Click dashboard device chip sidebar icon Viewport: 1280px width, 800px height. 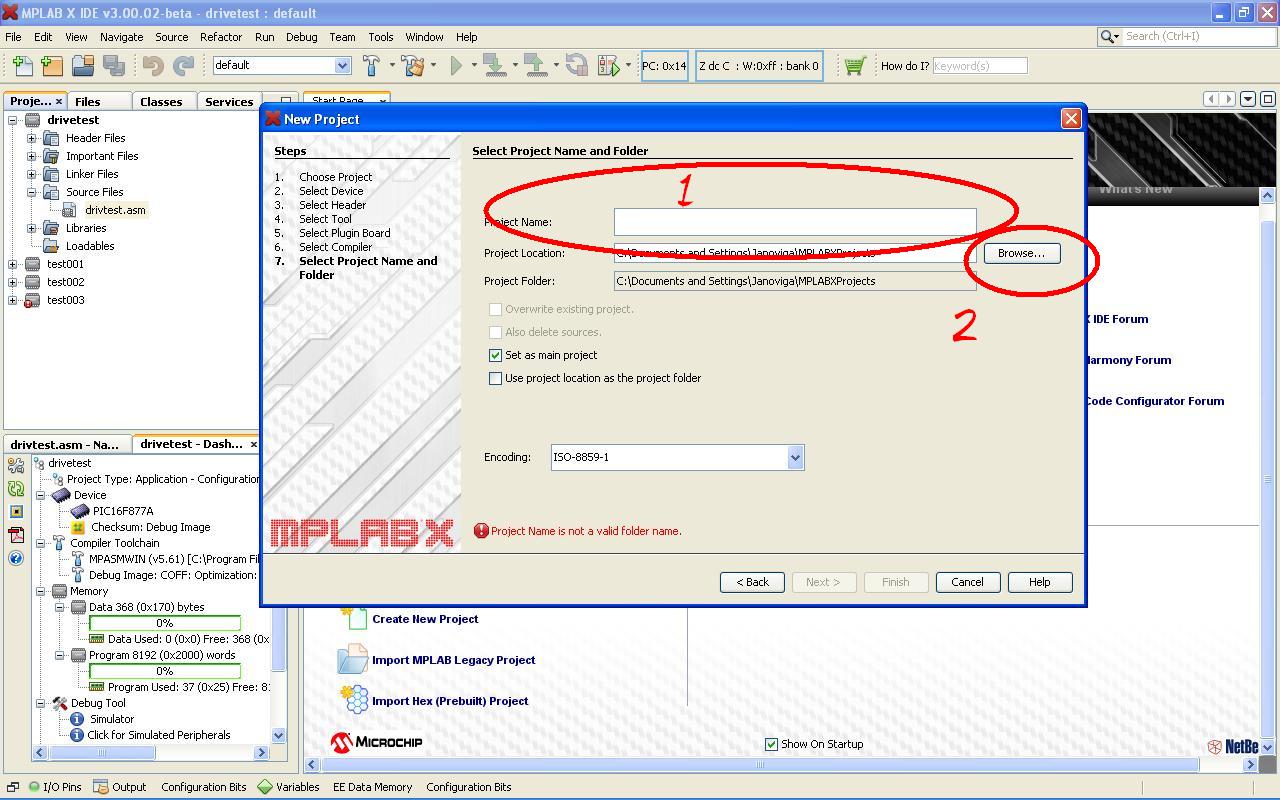pyautogui.click(x=16, y=511)
